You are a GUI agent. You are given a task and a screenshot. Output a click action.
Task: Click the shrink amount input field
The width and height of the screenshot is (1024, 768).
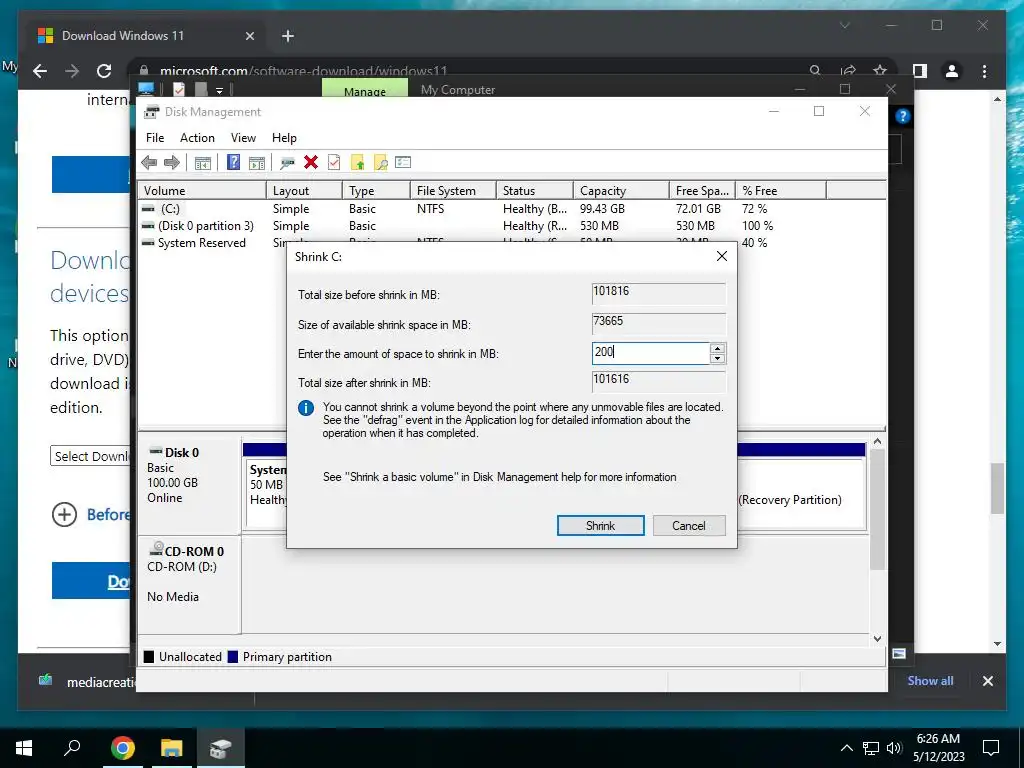coord(650,353)
